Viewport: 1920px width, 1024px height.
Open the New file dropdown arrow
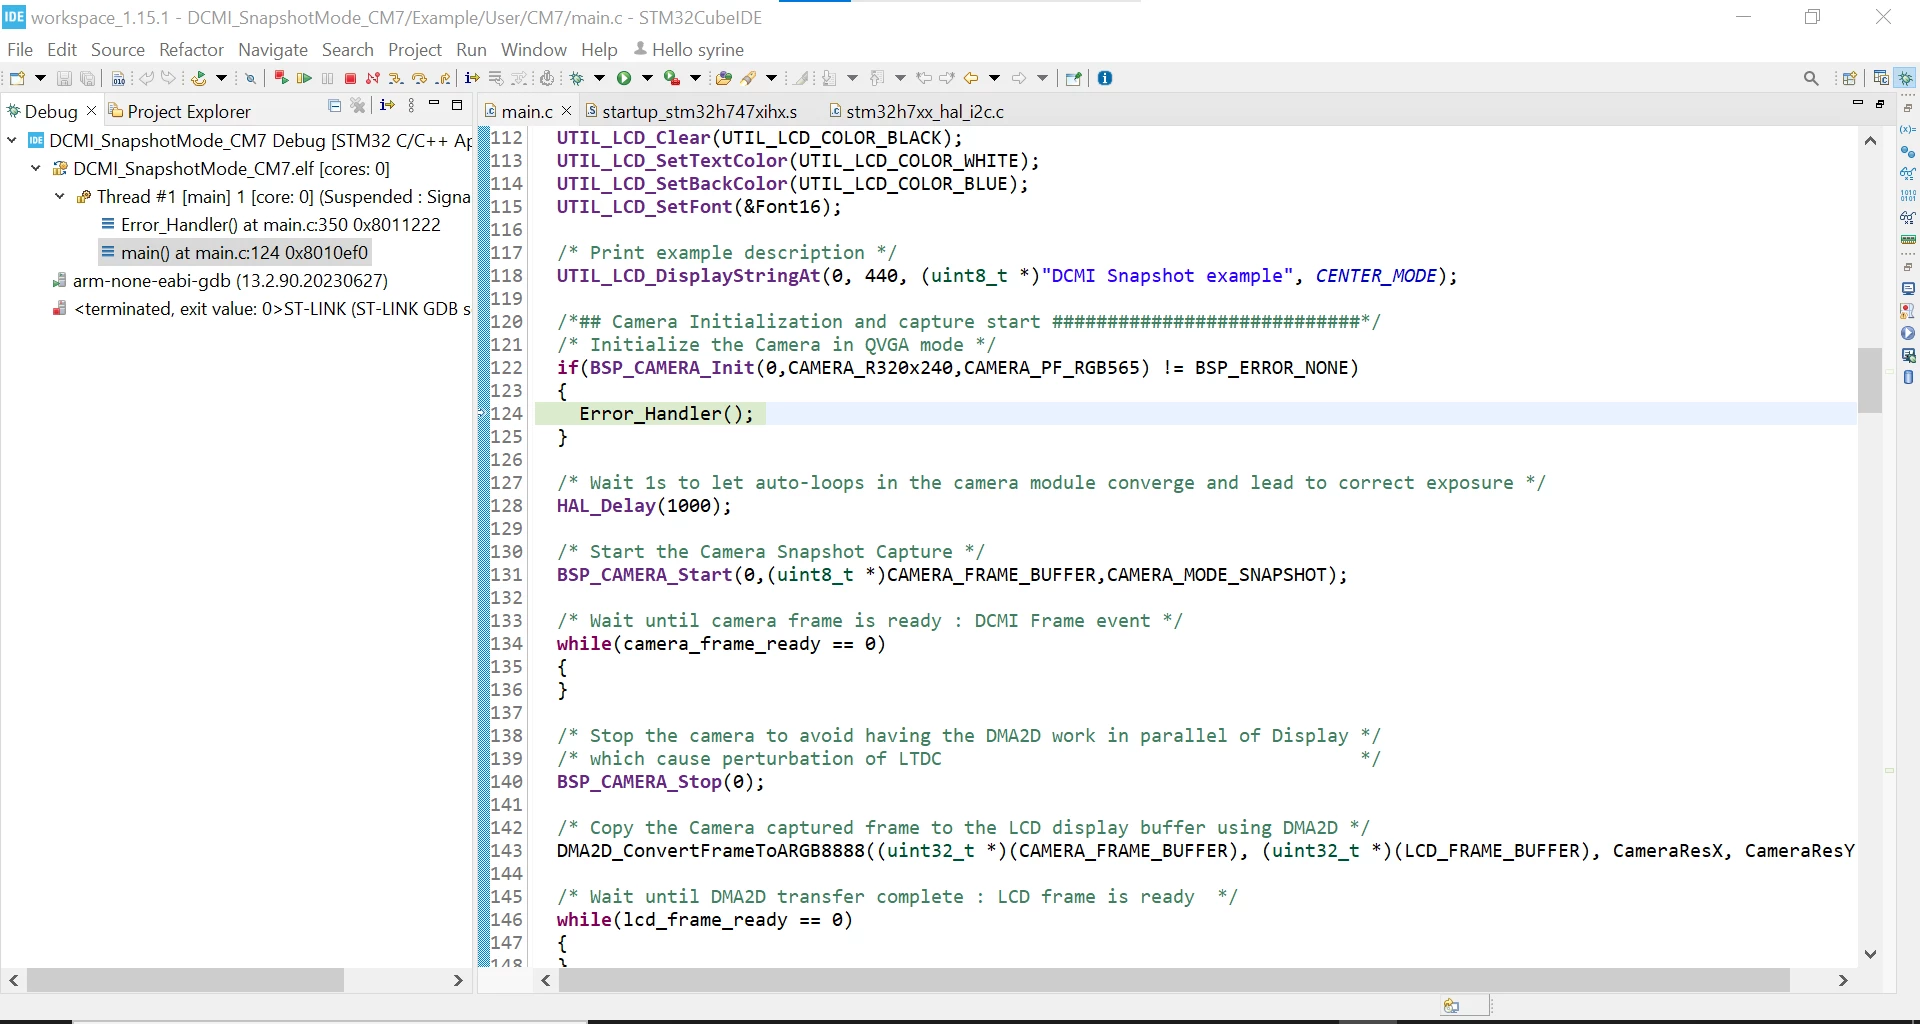pyautogui.click(x=40, y=78)
